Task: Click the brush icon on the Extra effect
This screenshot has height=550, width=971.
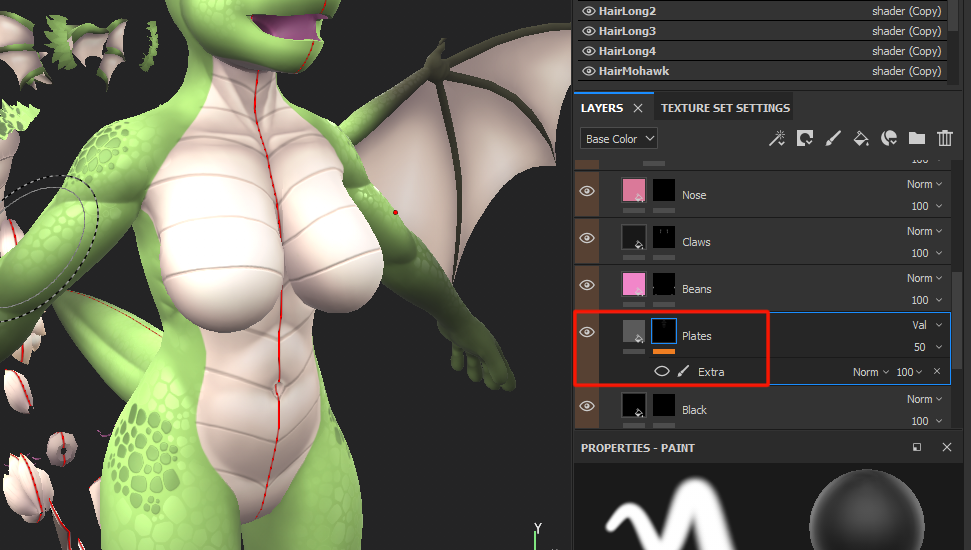Action: click(x=683, y=372)
